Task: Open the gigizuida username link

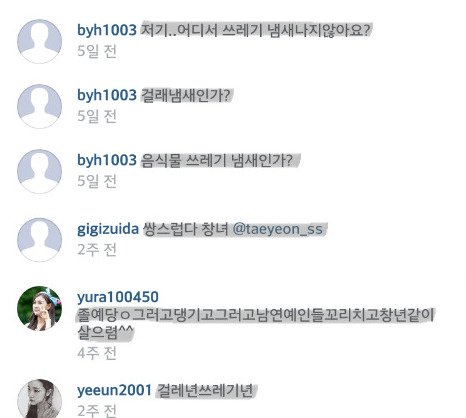Action: (108, 229)
